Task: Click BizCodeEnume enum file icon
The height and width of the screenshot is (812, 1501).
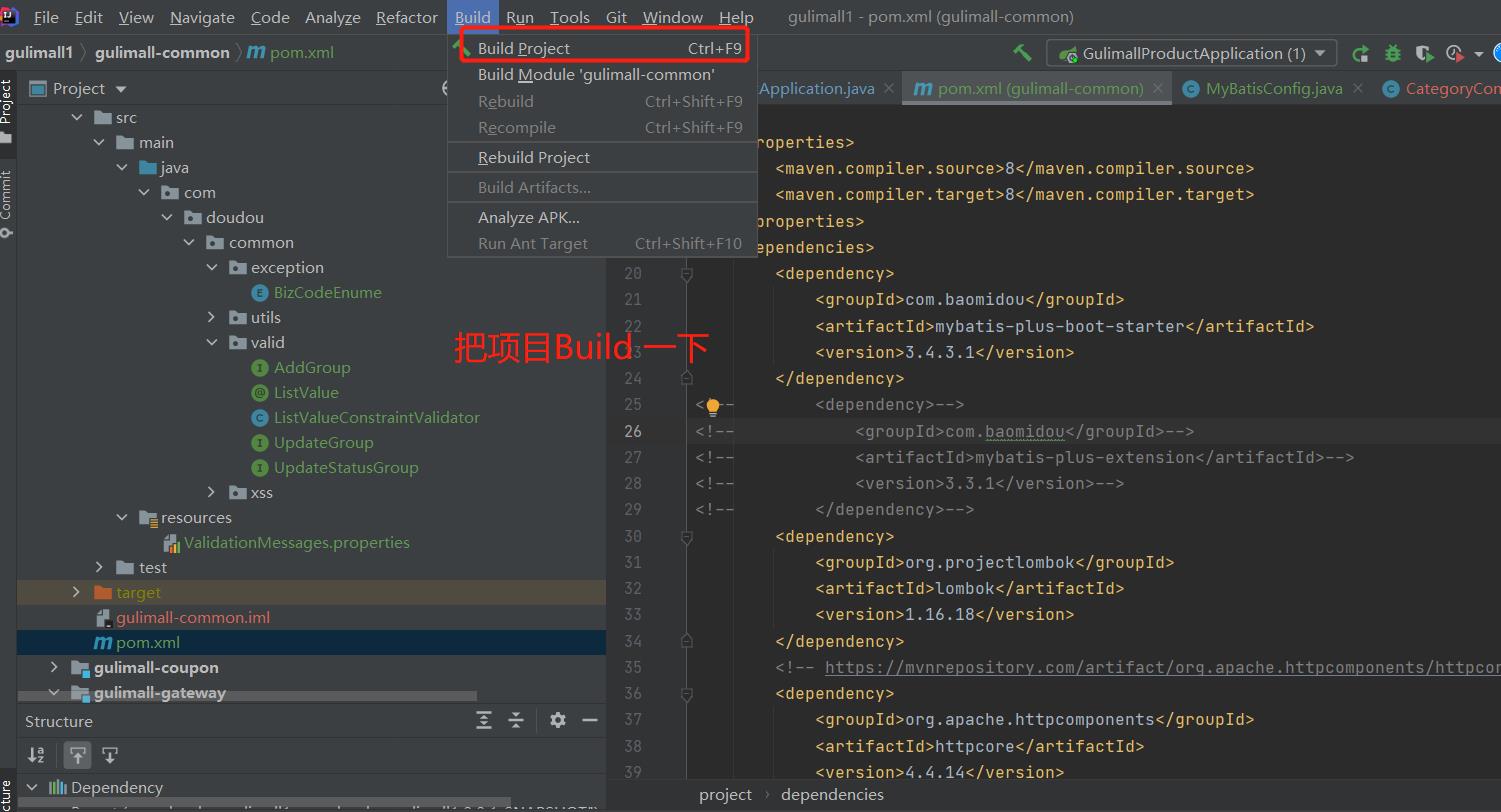Action: (x=260, y=293)
